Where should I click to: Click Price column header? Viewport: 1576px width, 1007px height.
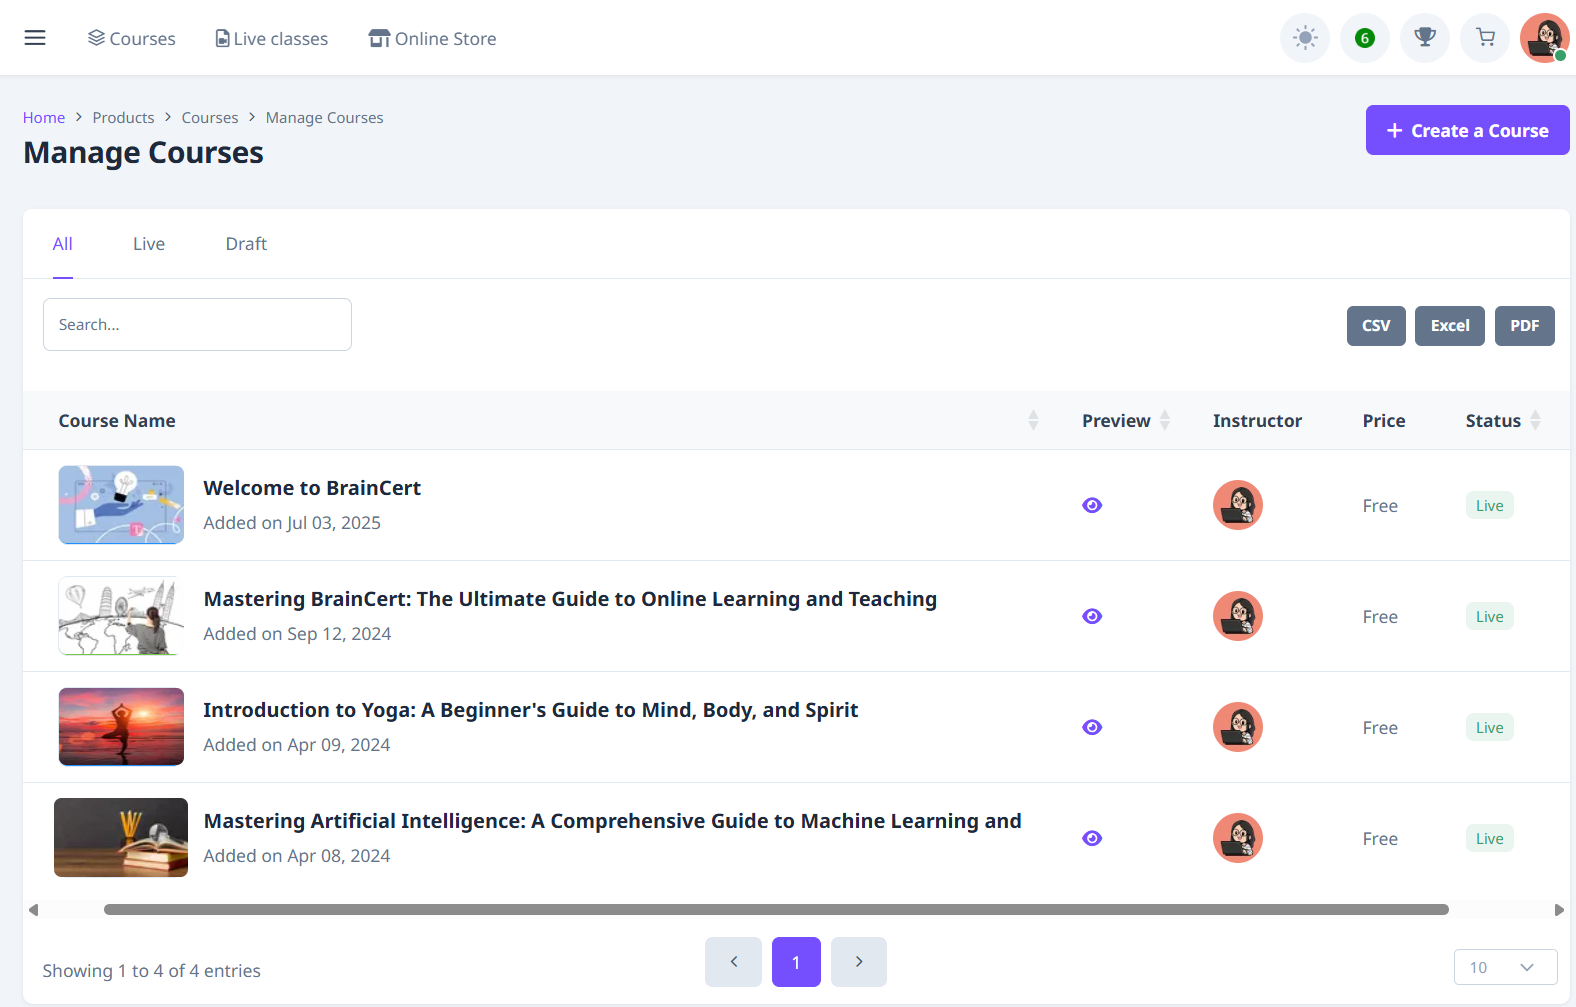[1384, 421]
